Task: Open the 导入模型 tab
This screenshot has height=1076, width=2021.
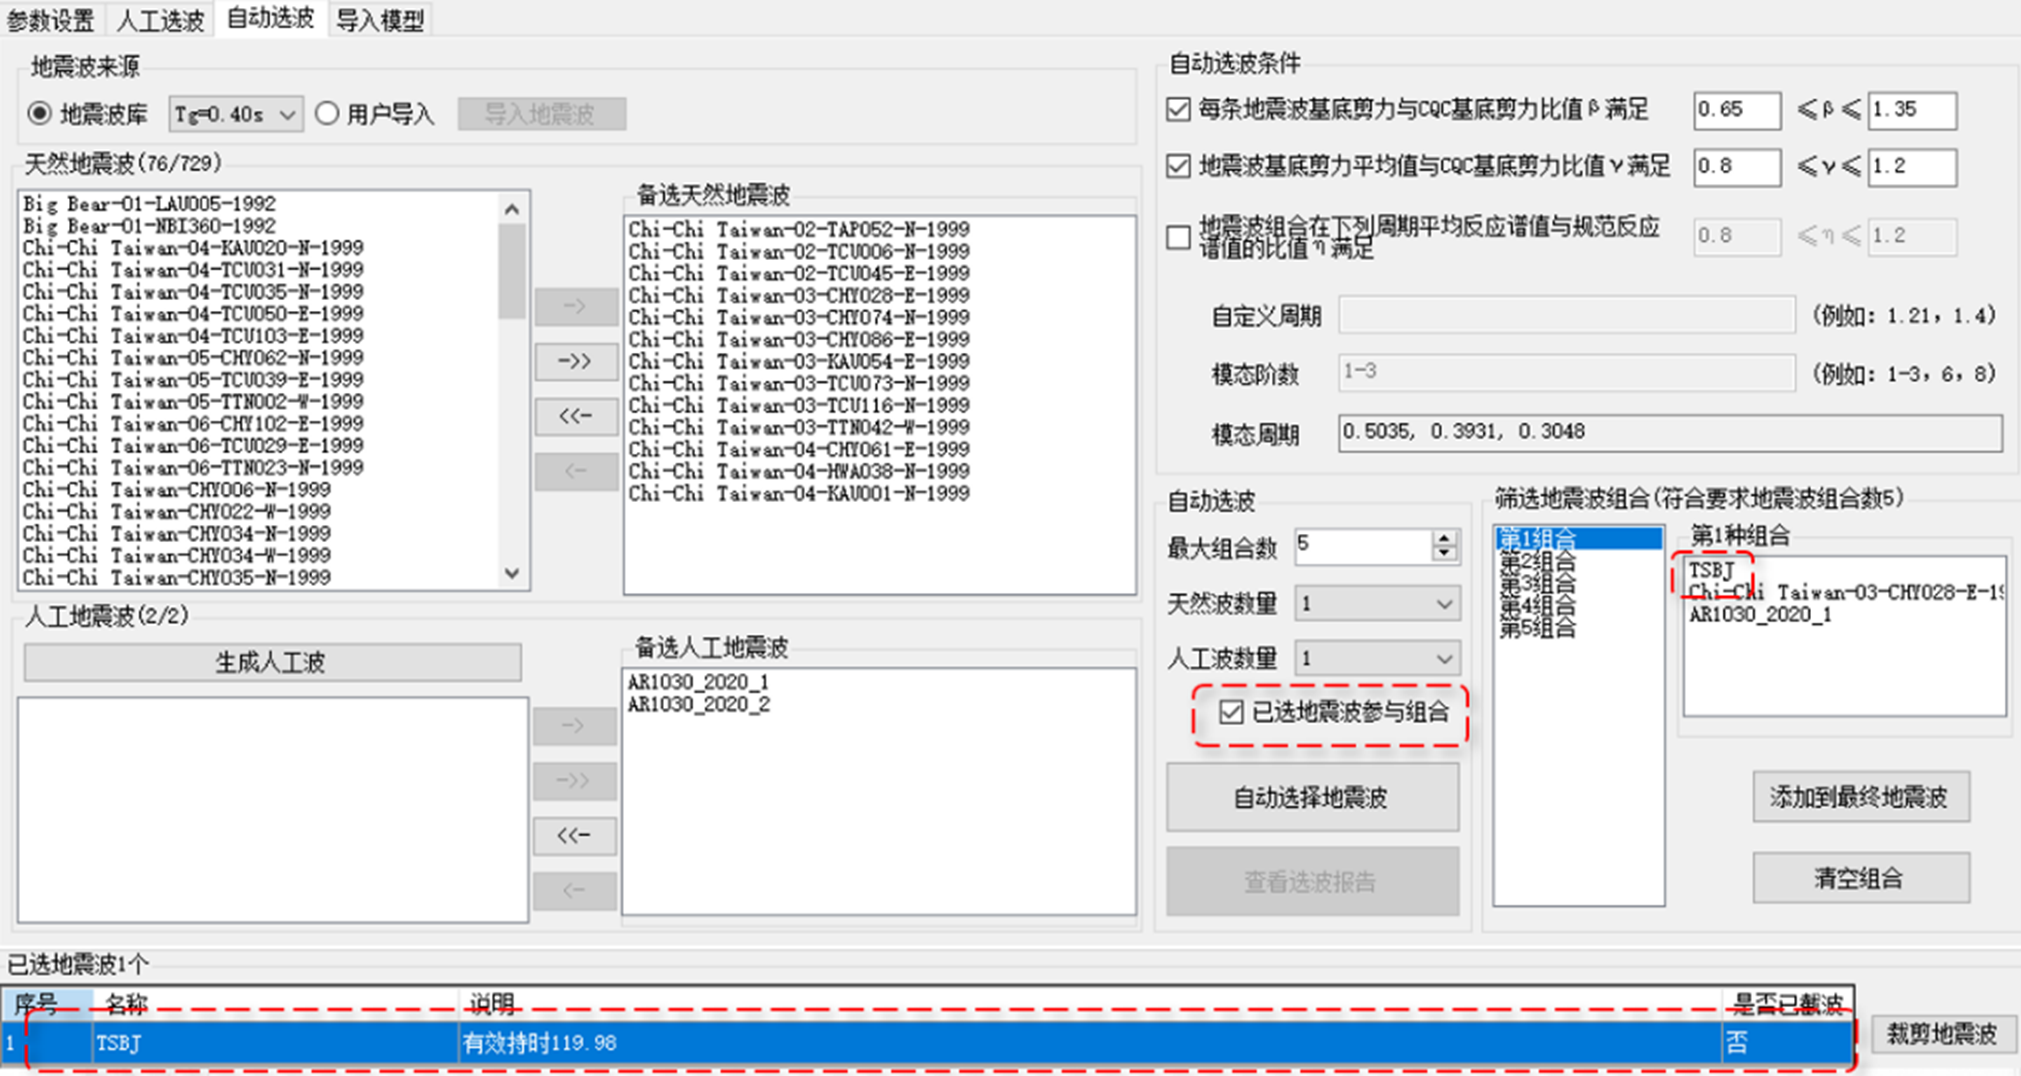Action: pyautogui.click(x=380, y=20)
